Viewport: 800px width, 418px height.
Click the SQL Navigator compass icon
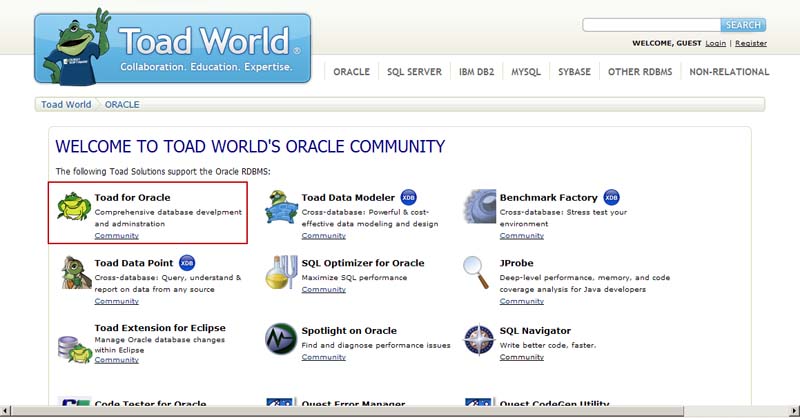[480, 339]
